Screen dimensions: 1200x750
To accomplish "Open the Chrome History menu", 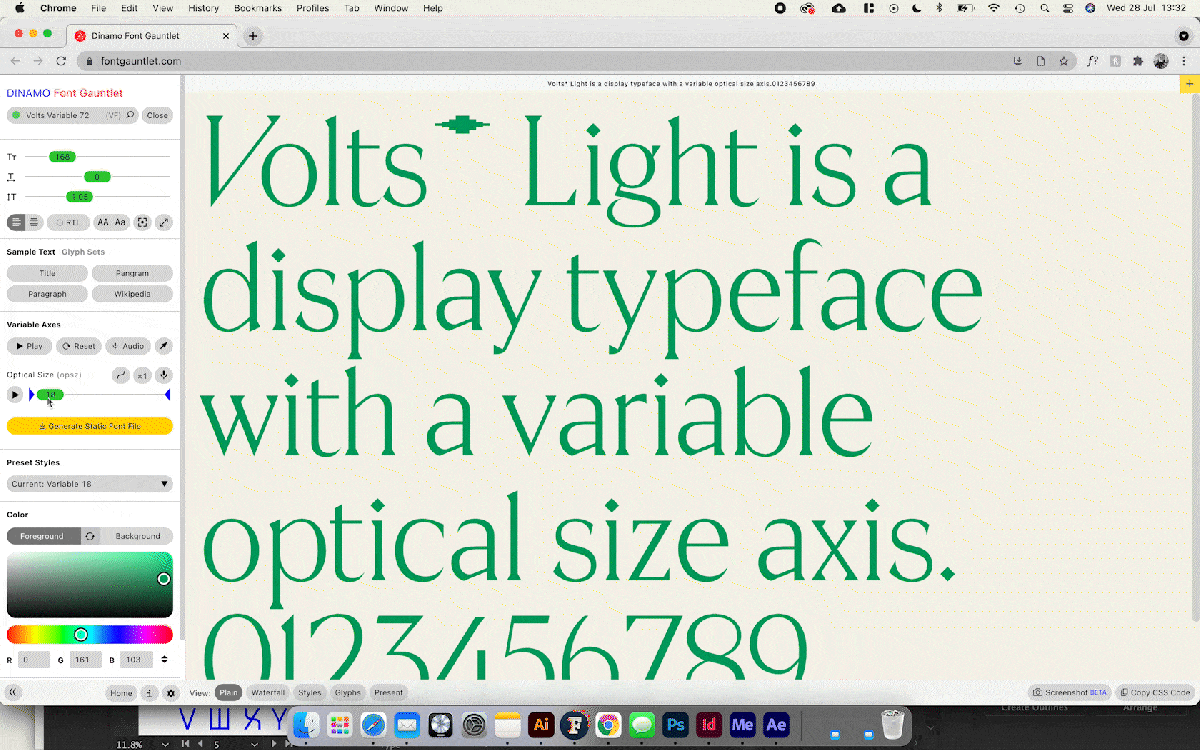I will pos(203,8).
